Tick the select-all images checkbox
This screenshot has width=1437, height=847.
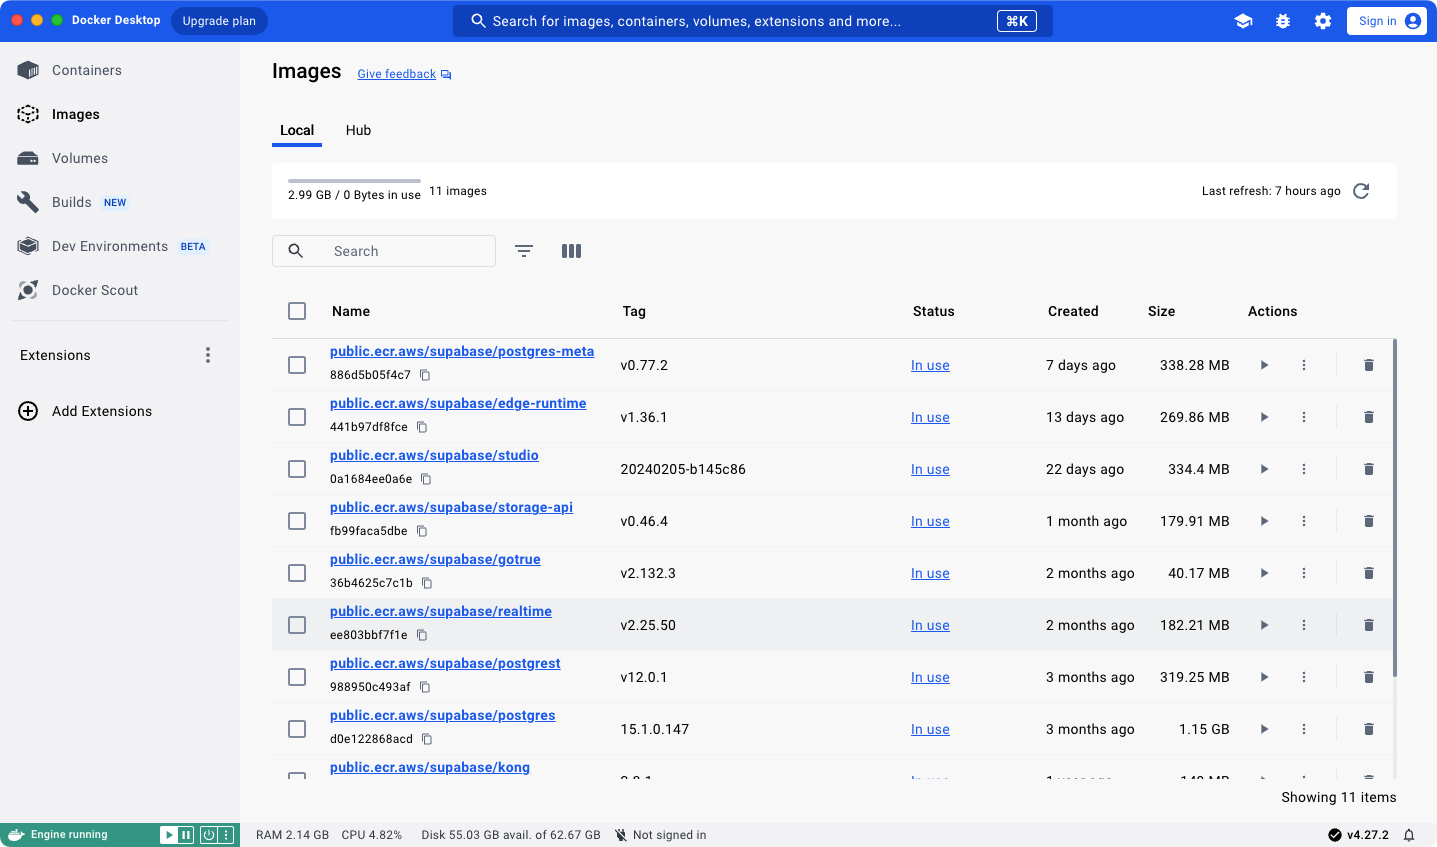click(x=297, y=311)
